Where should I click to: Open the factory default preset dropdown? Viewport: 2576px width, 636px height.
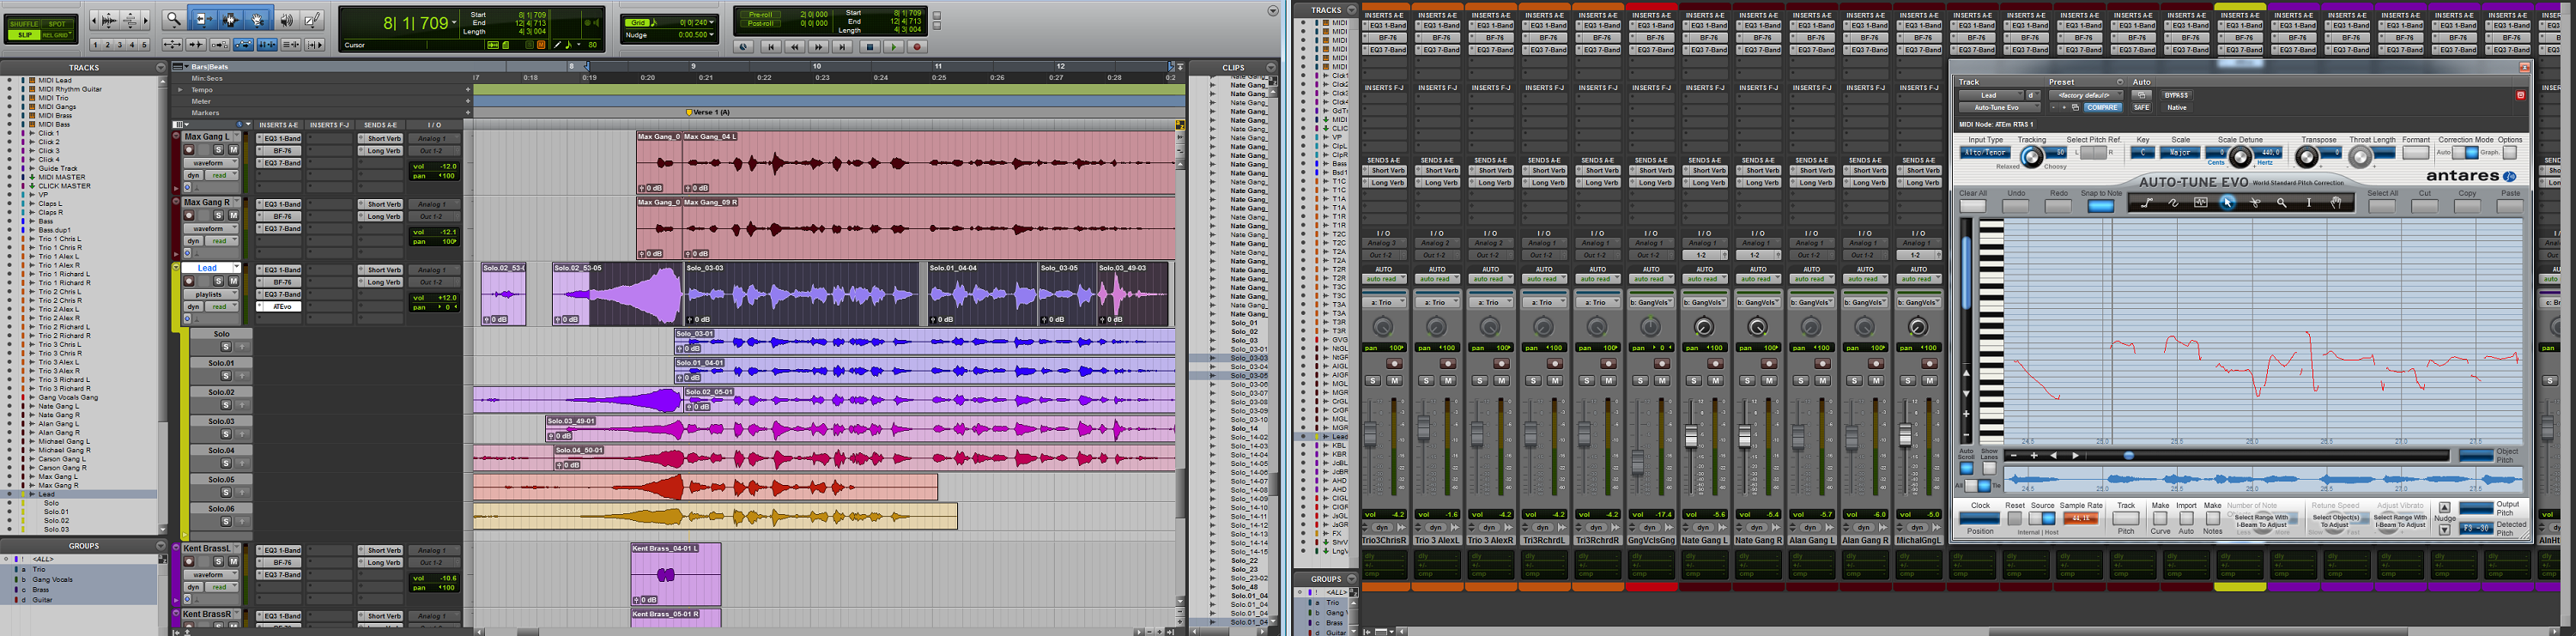tap(2086, 96)
